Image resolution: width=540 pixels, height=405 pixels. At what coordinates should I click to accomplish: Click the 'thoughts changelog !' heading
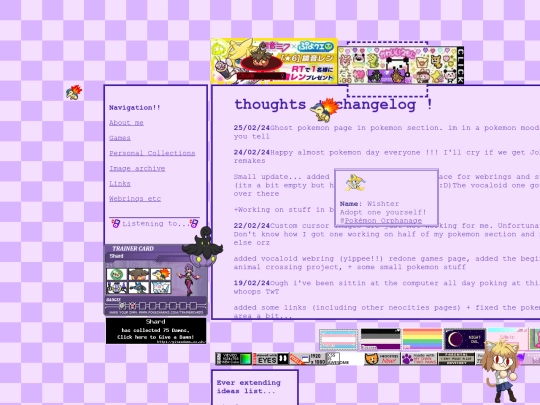click(x=333, y=104)
